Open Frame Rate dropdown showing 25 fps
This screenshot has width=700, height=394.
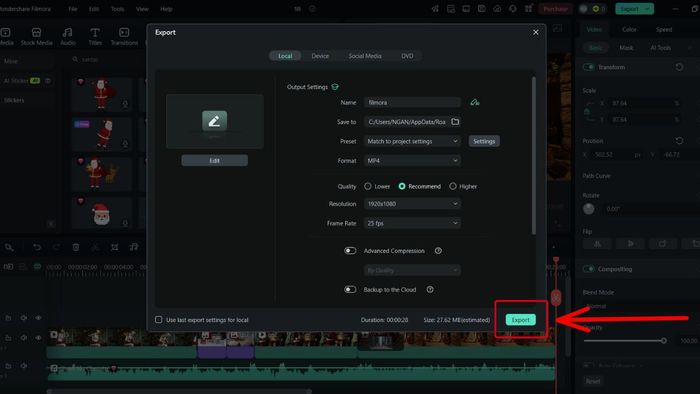[x=412, y=223]
